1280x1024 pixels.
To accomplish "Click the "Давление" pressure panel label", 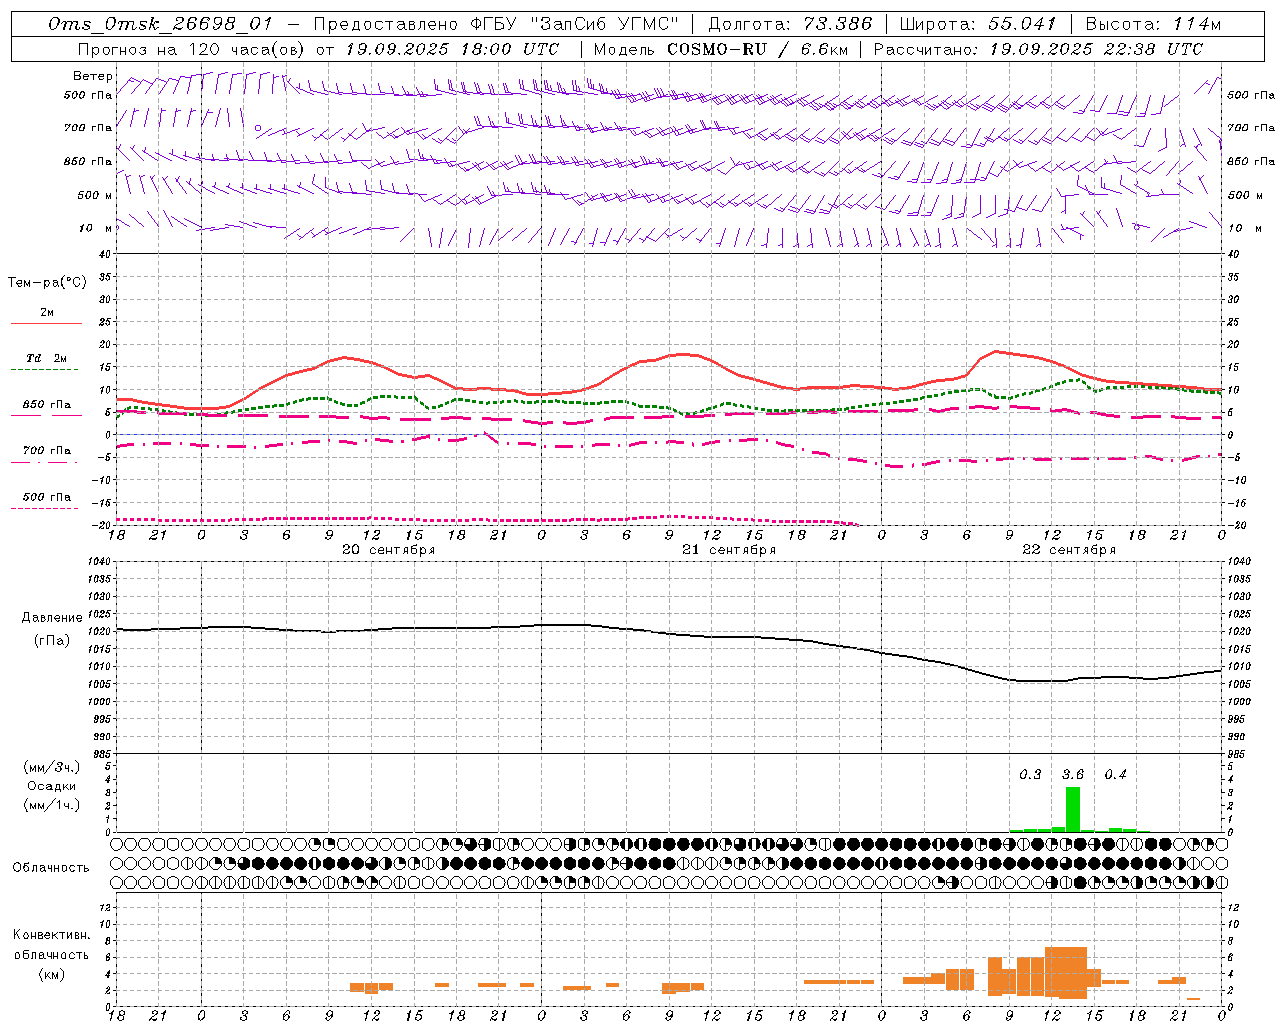I will 52,618.
